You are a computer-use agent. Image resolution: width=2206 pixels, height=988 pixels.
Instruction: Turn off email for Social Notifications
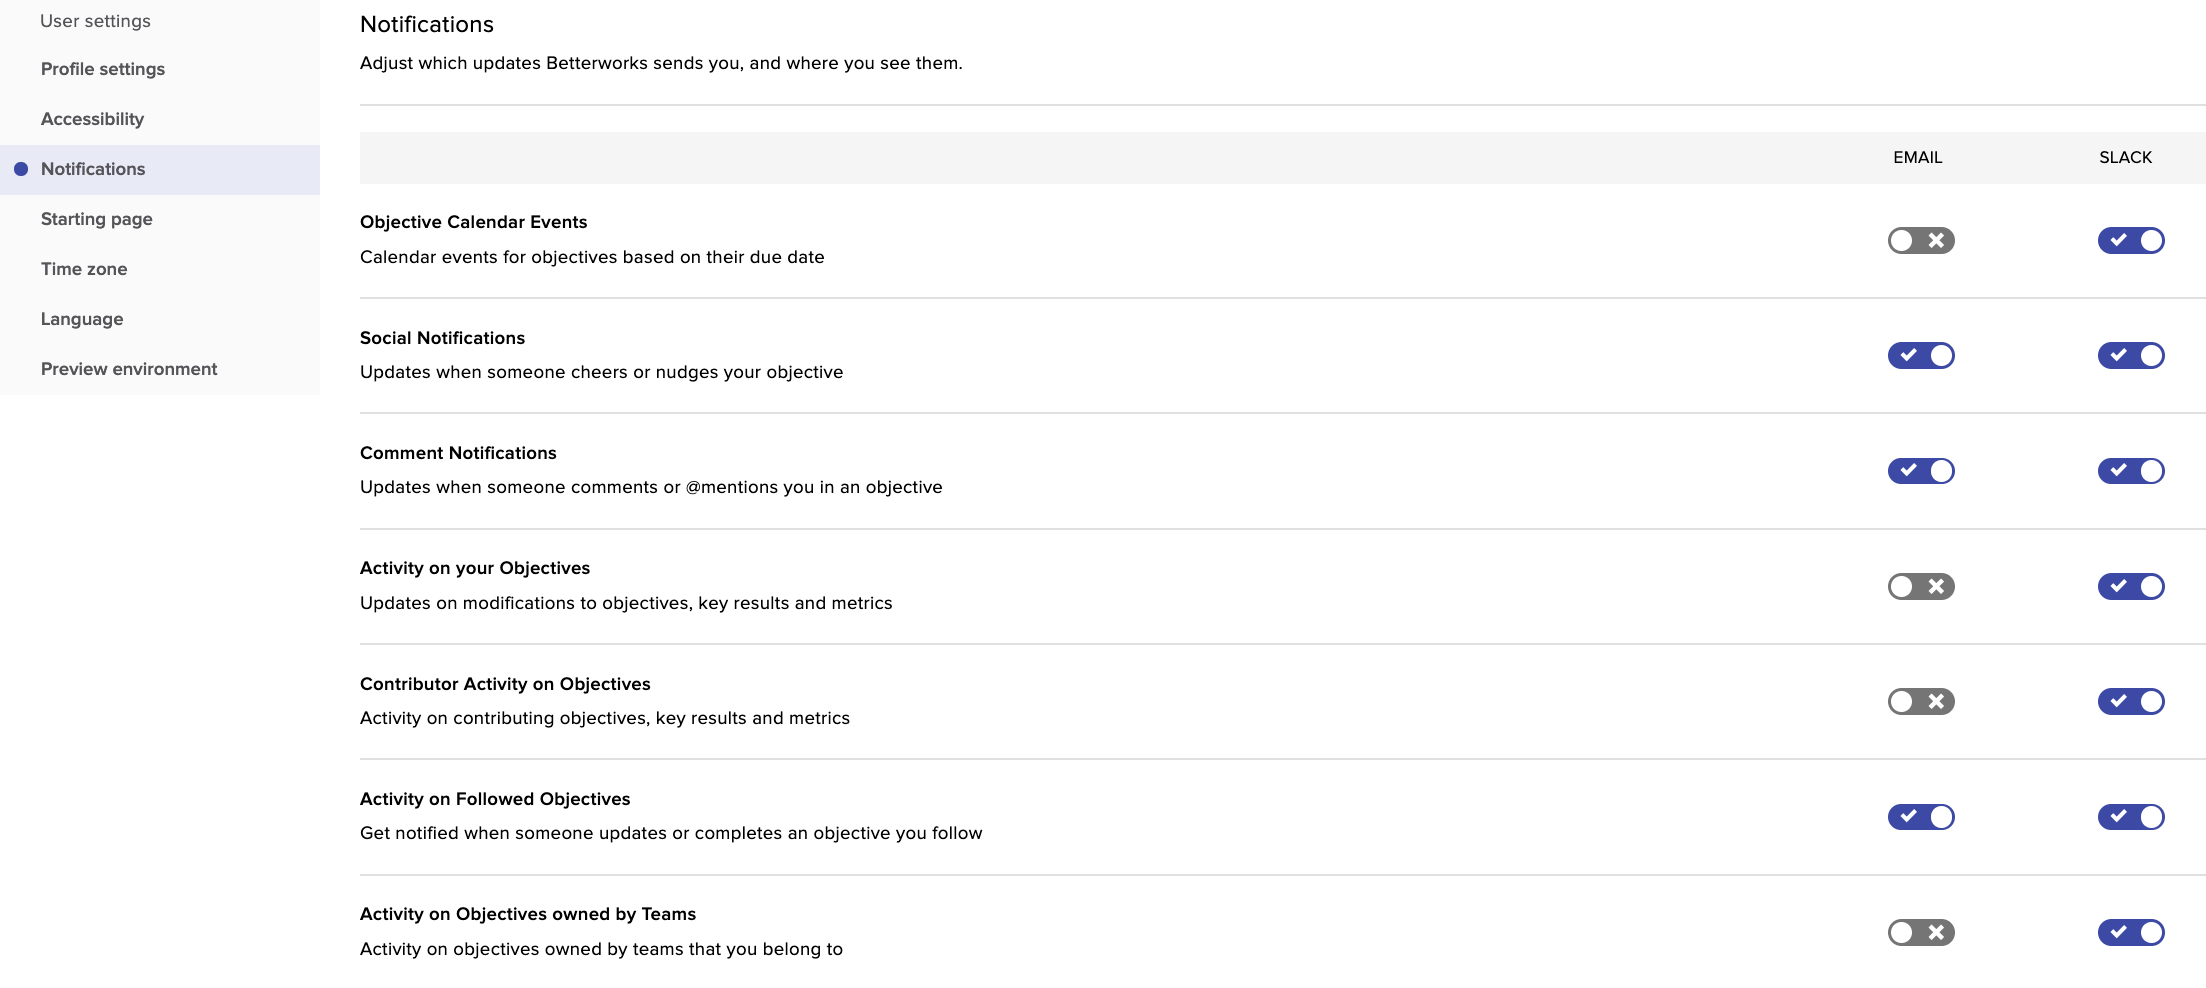1921,355
